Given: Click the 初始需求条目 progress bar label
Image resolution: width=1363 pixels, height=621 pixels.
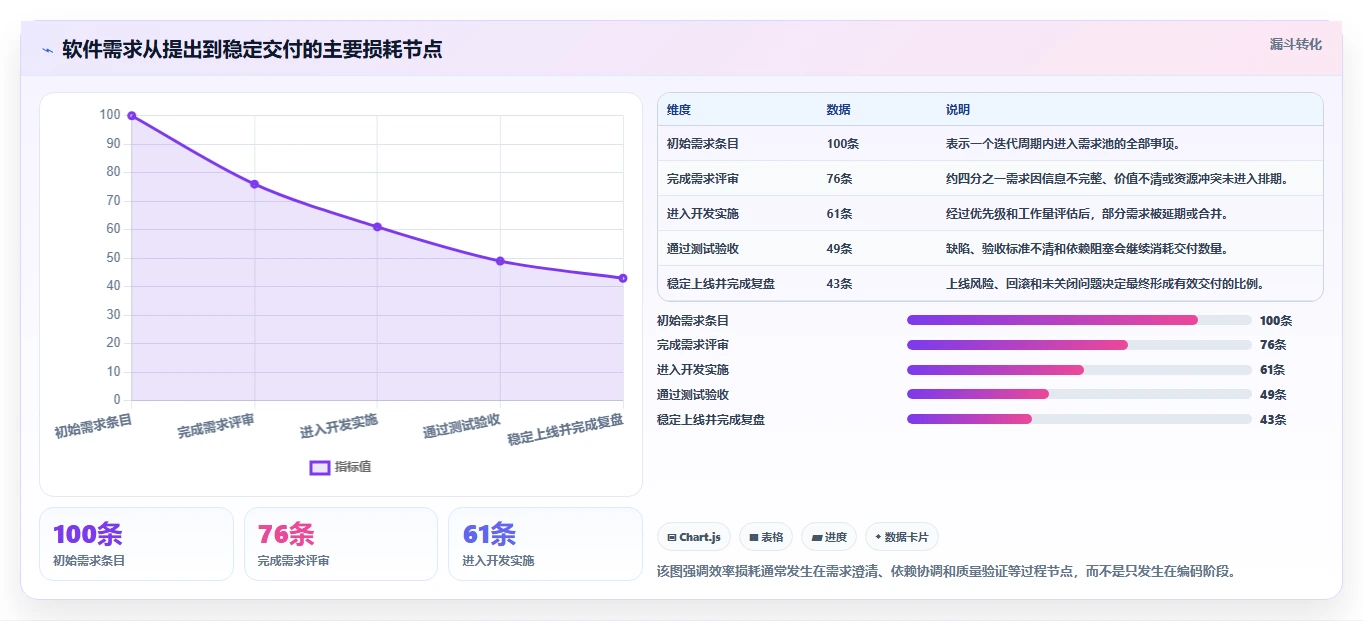Looking at the screenshot, I should click(693, 321).
